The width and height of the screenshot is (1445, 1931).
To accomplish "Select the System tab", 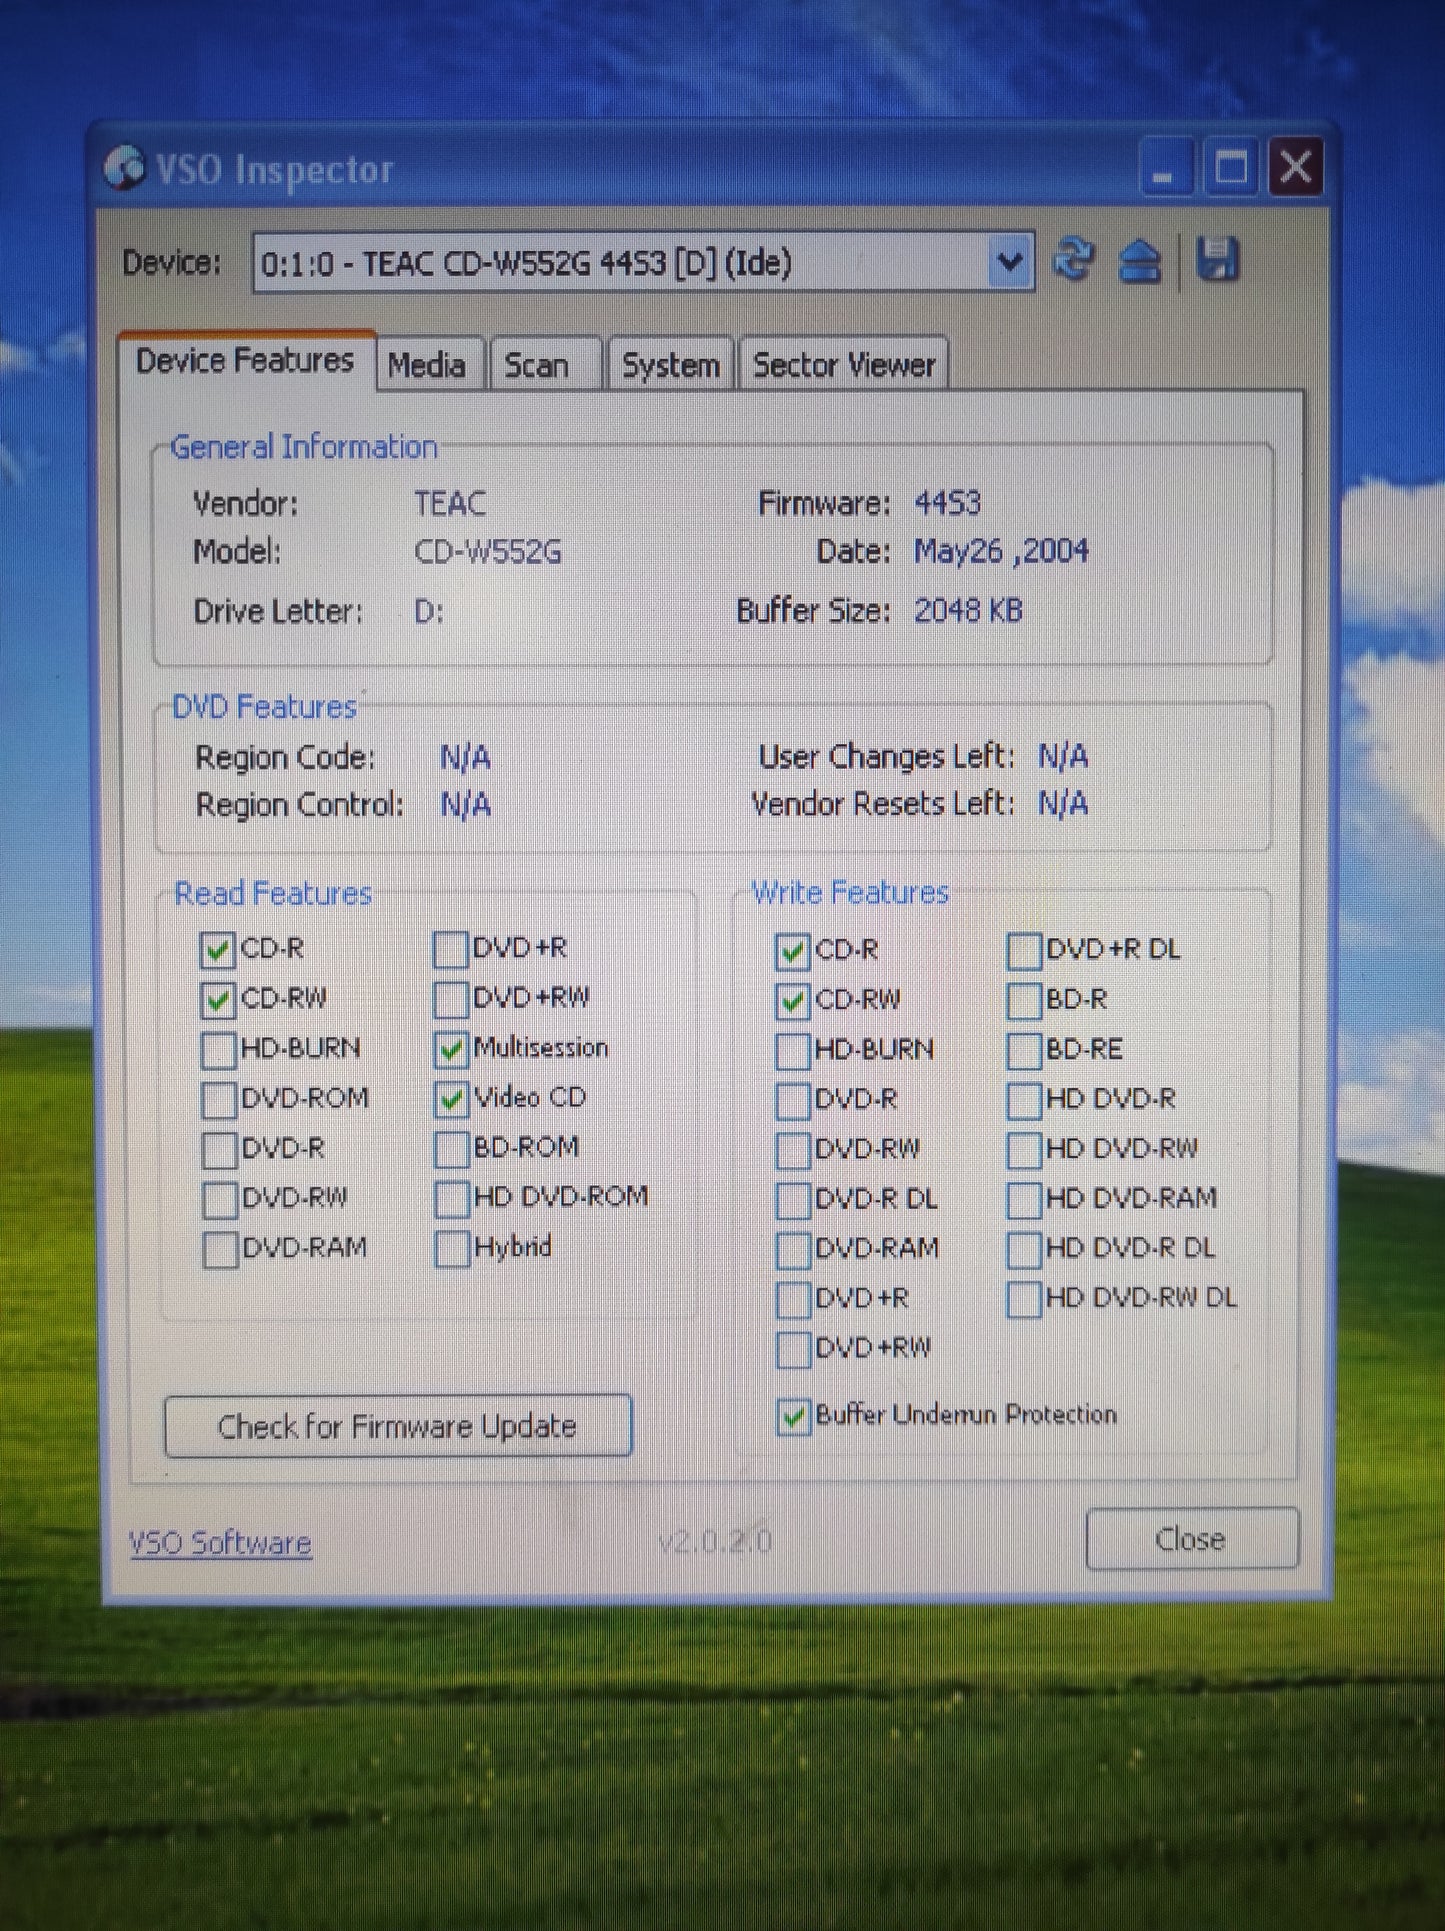I will (x=670, y=365).
